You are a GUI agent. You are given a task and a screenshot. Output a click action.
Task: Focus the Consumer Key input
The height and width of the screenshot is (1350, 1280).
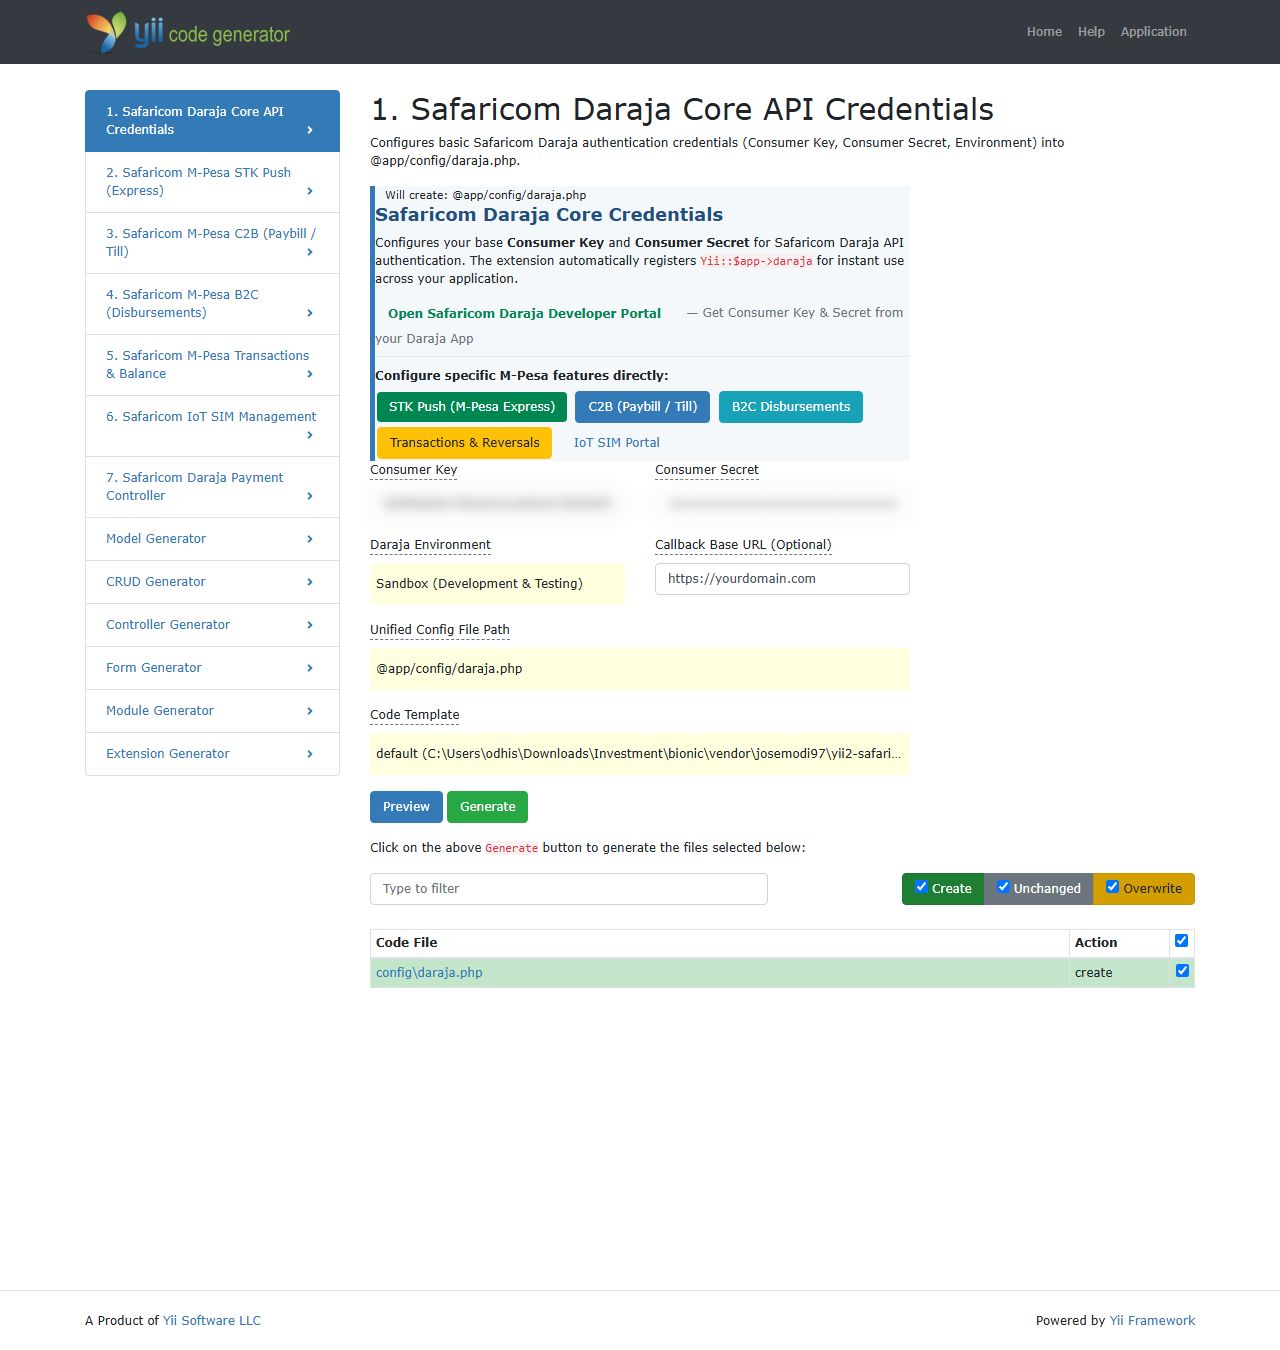[498, 504]
